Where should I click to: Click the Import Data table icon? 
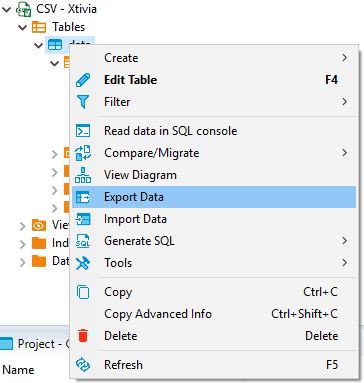pos(83,219)
